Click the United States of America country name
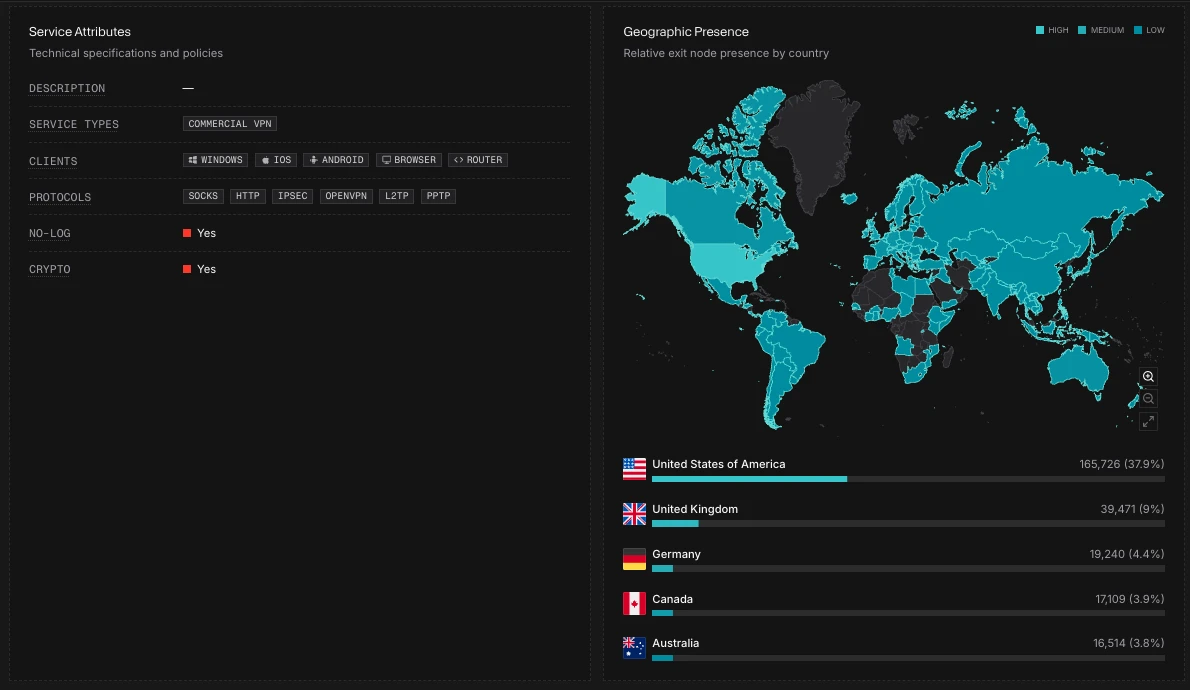The image size is (1190, 690). click(719, 464)
